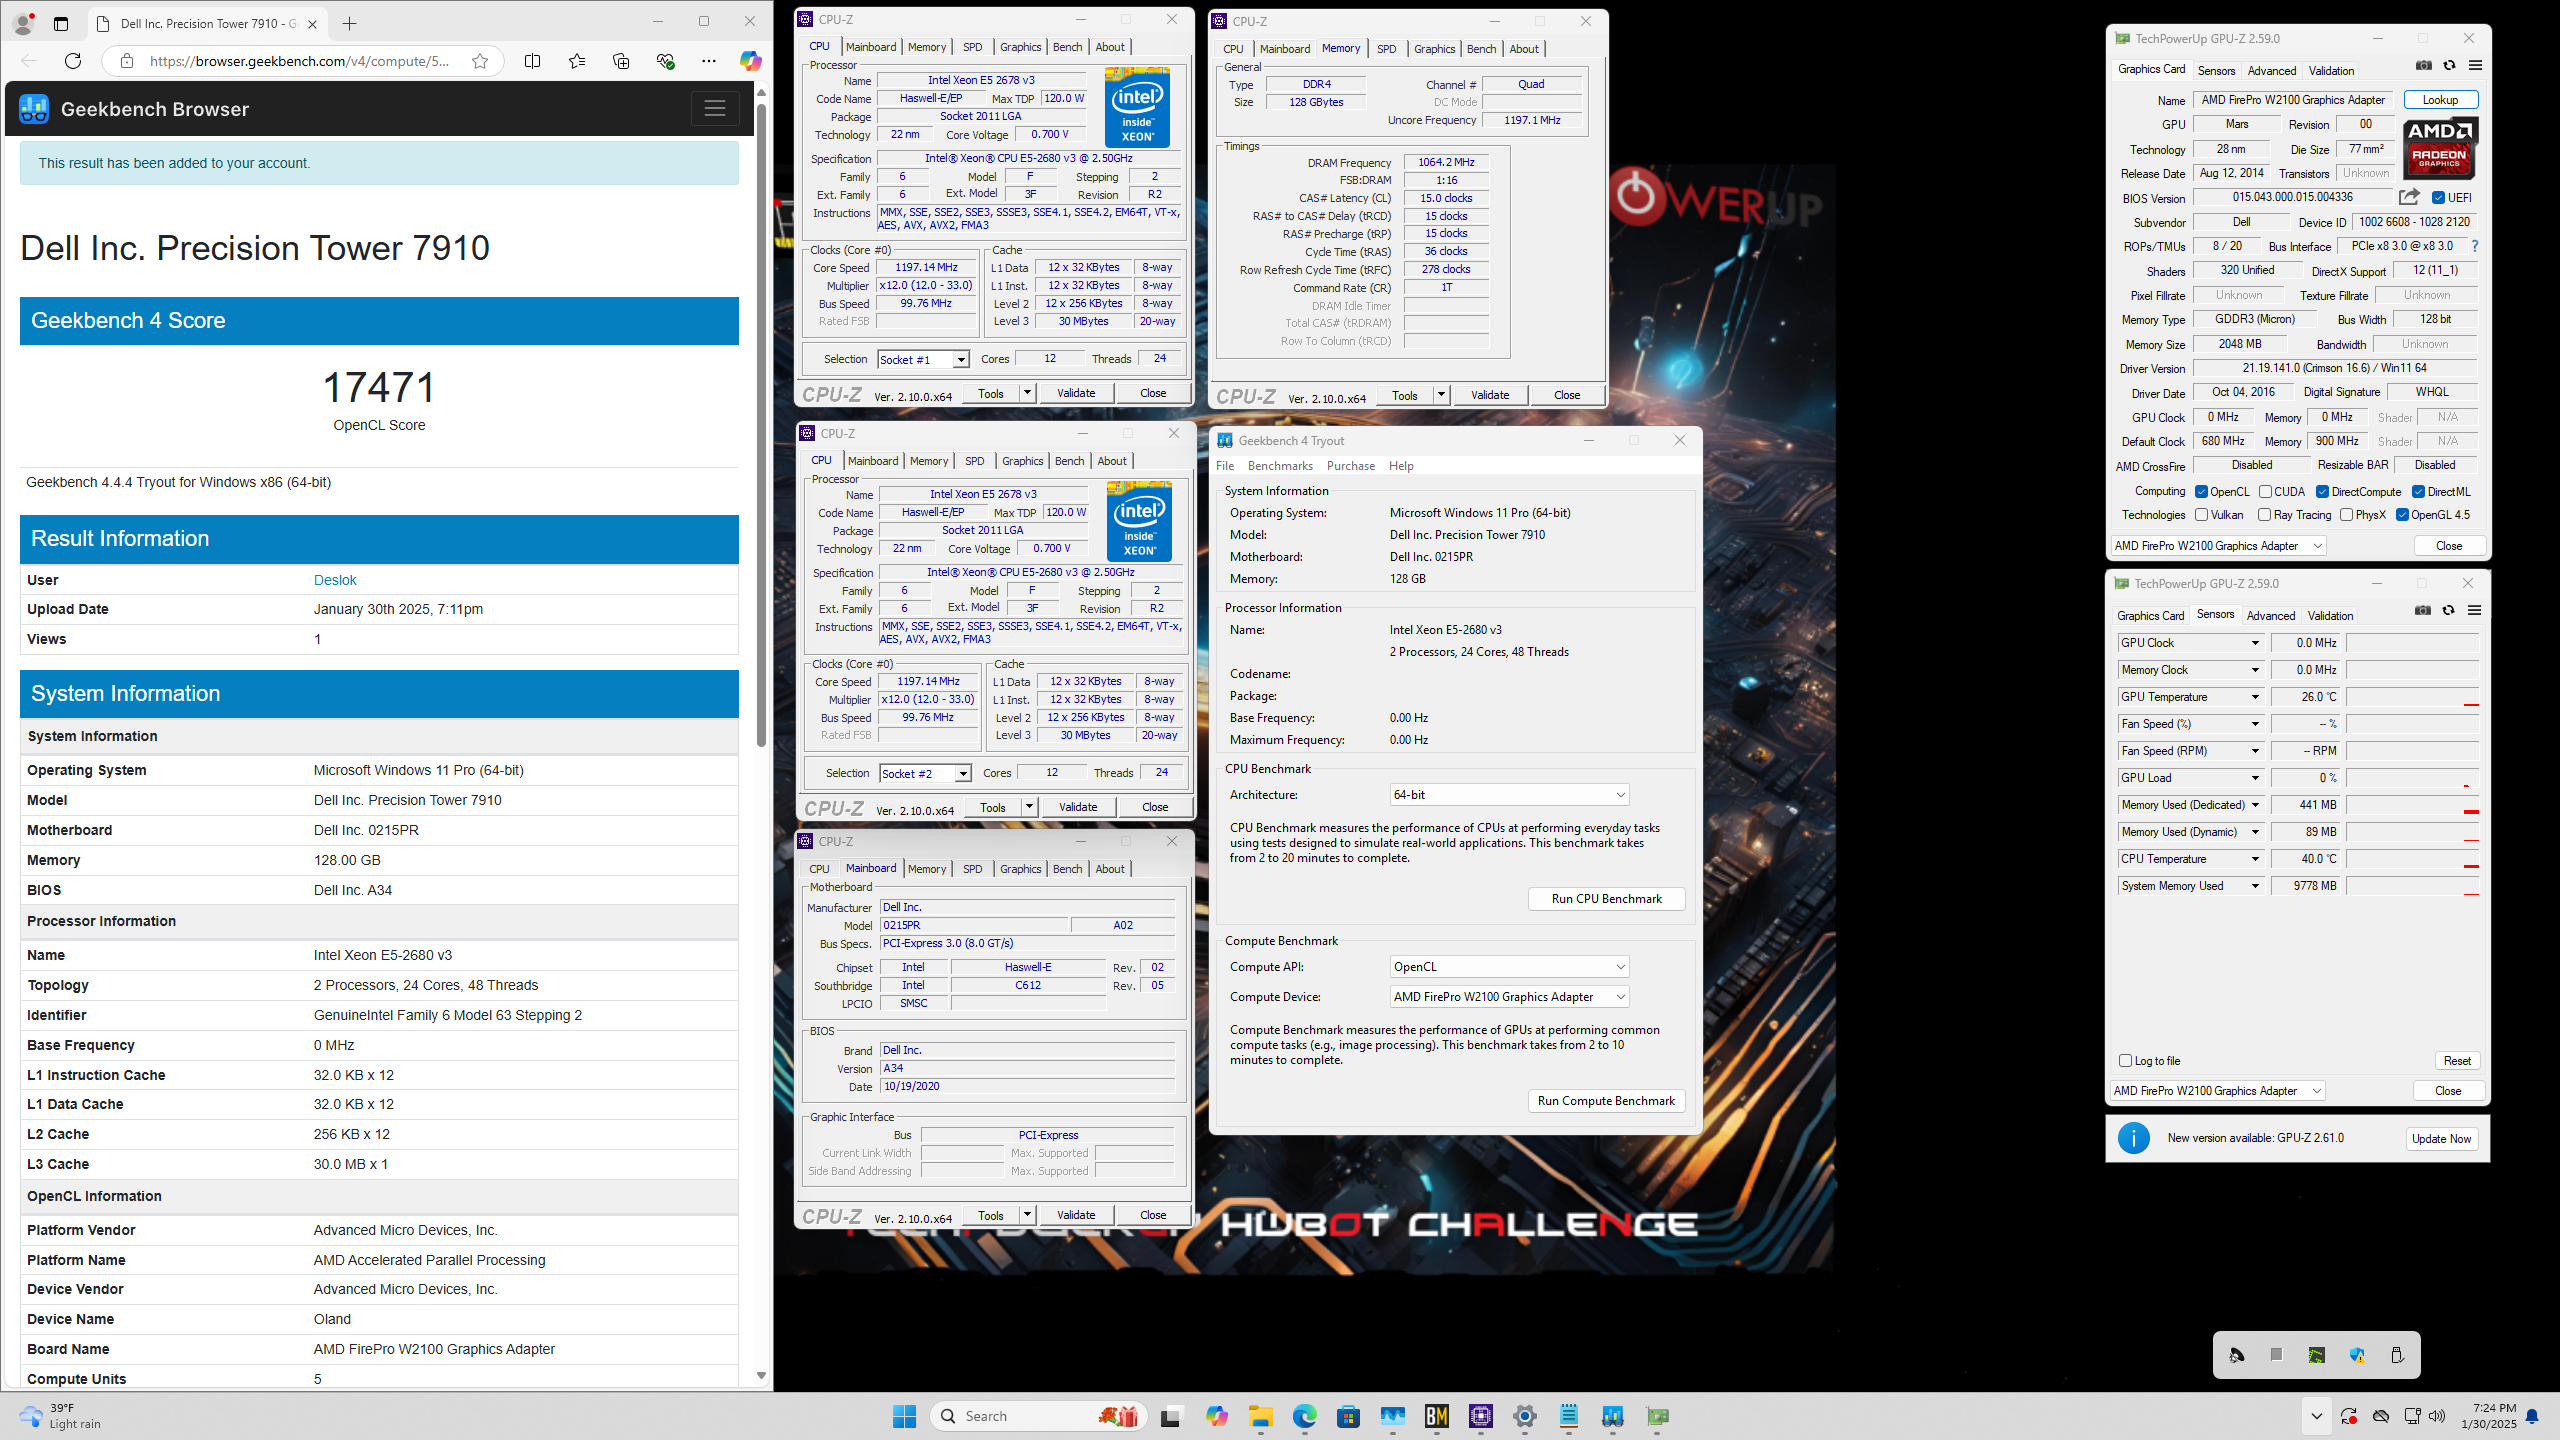Click the Lookup button in GPU-Z
The height and width of the screenshot is (1440, 2560).
tap(2440, 100)
